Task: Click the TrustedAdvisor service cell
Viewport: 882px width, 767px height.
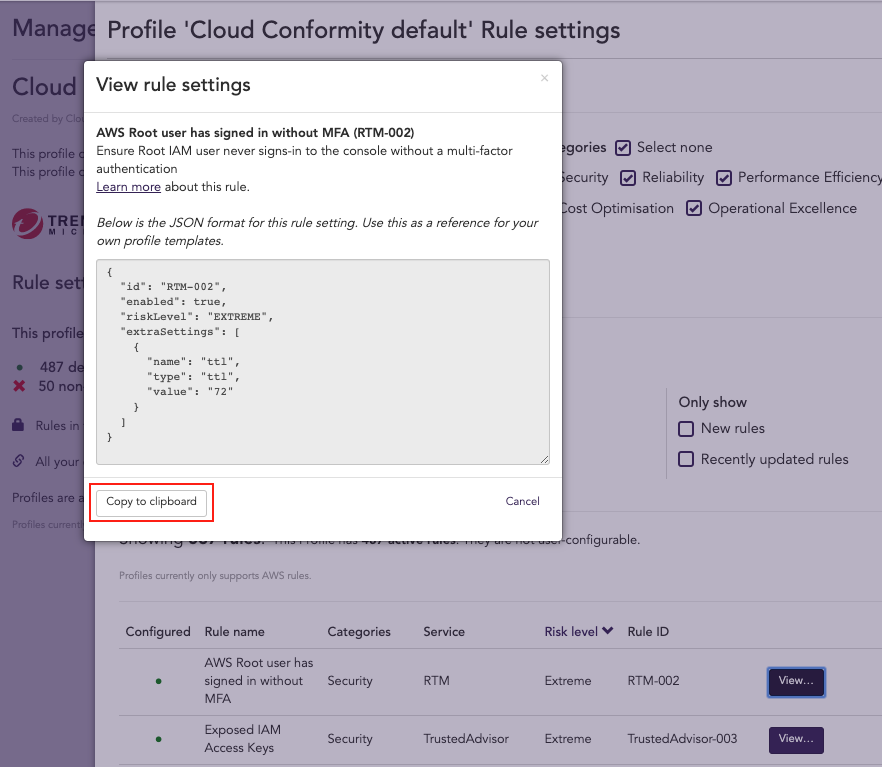Action: (466, 738)
